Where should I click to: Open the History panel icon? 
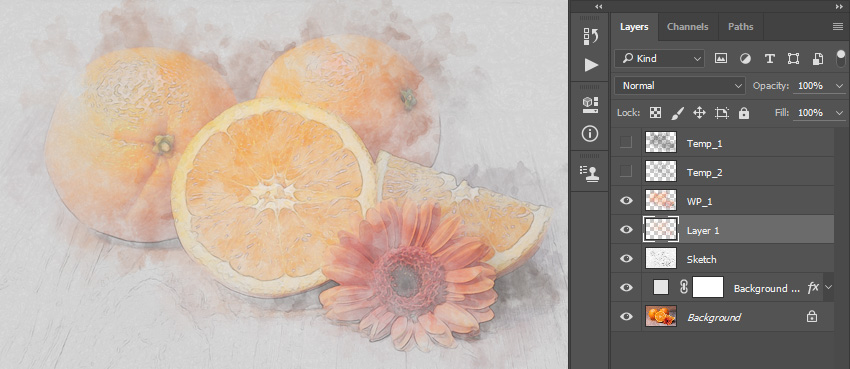click(x=590, y=36)
